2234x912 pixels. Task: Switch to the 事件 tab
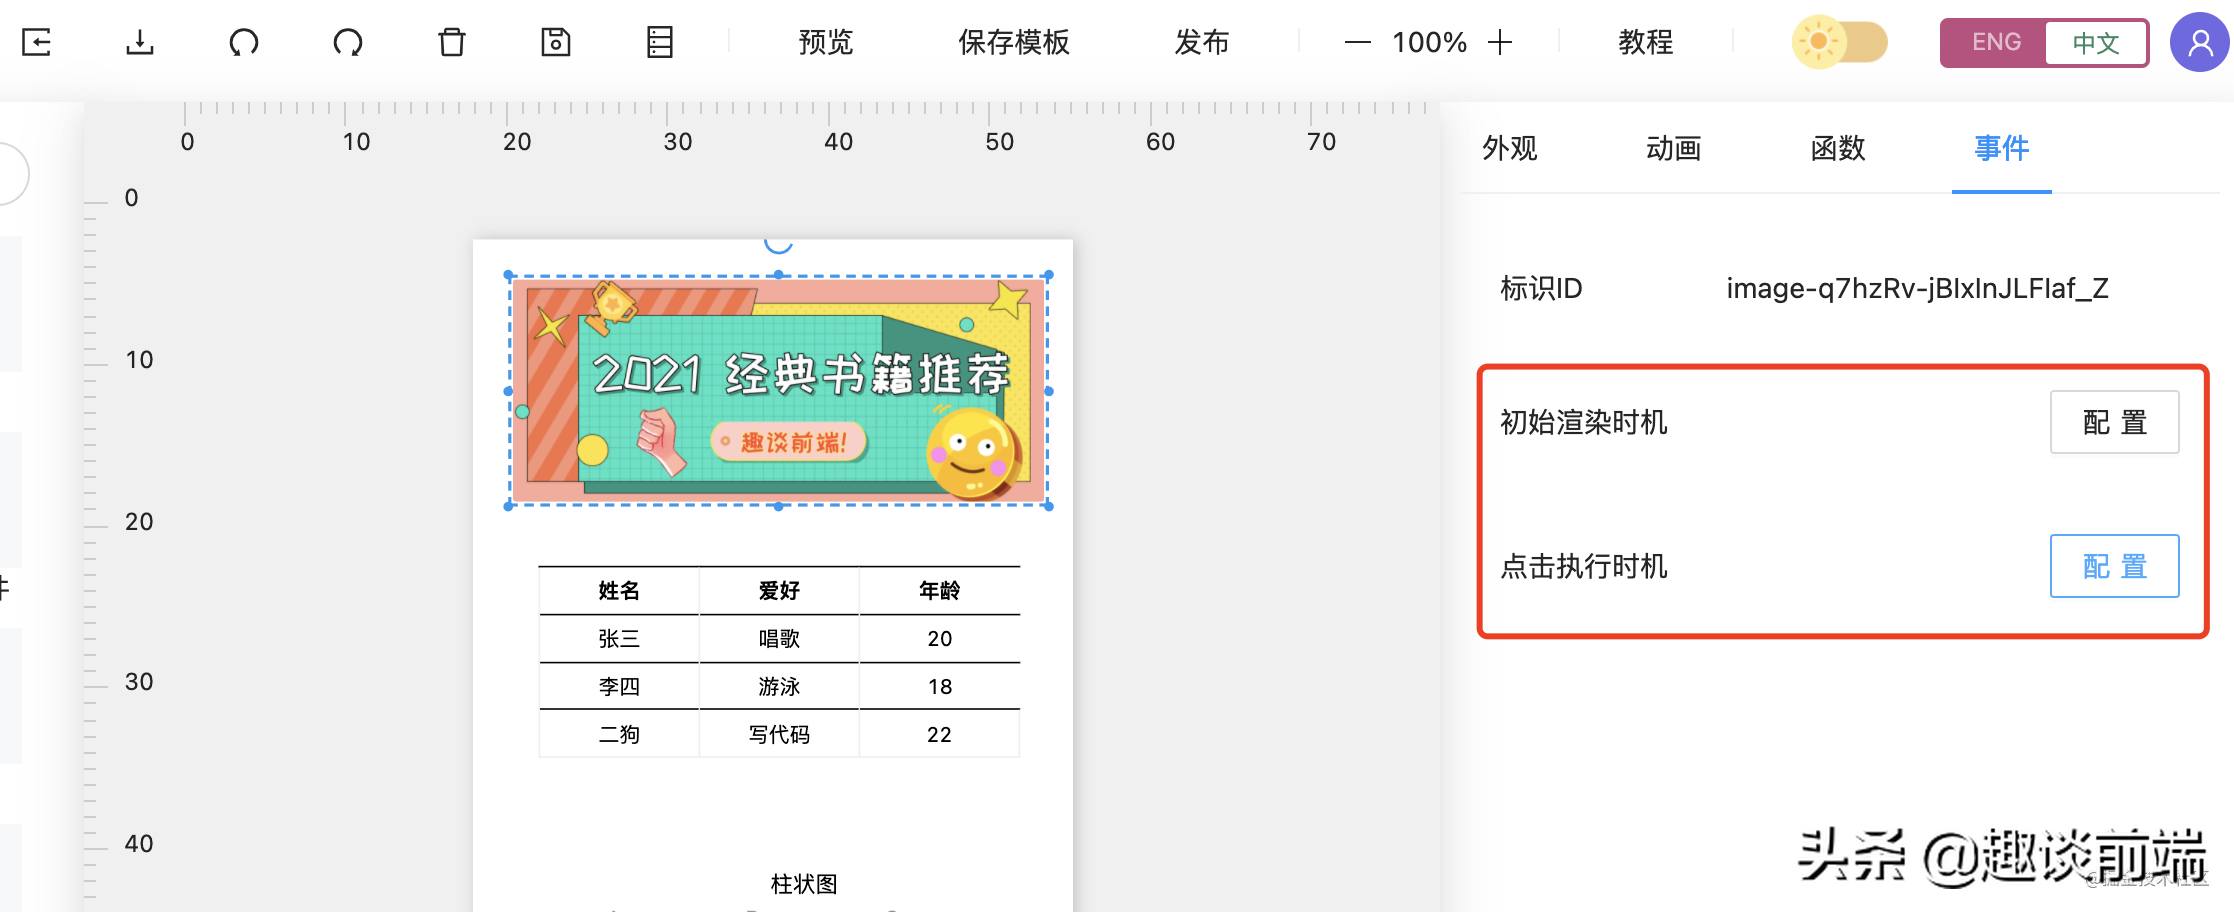(2000, 148)
